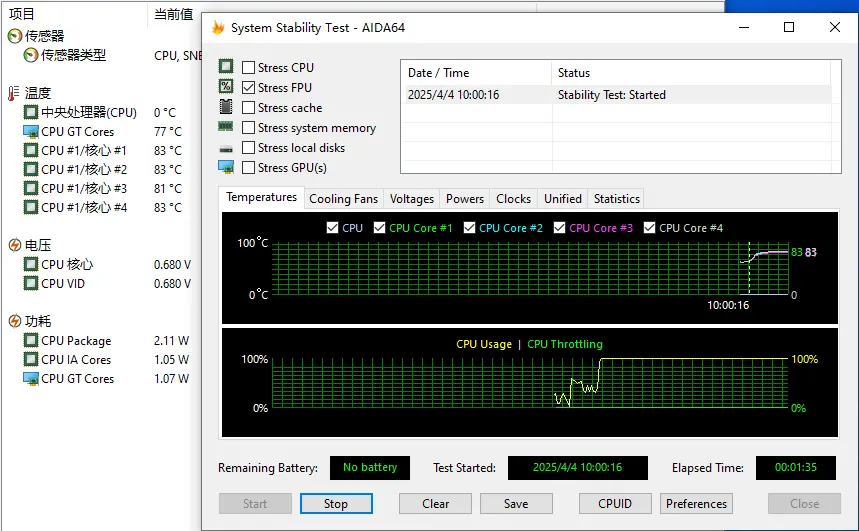This screenshot has width=859, height=531.
Task: Click the chip icon of CPU #1/核心 #3
Action: pyautogui.click(x=31, y=189)
